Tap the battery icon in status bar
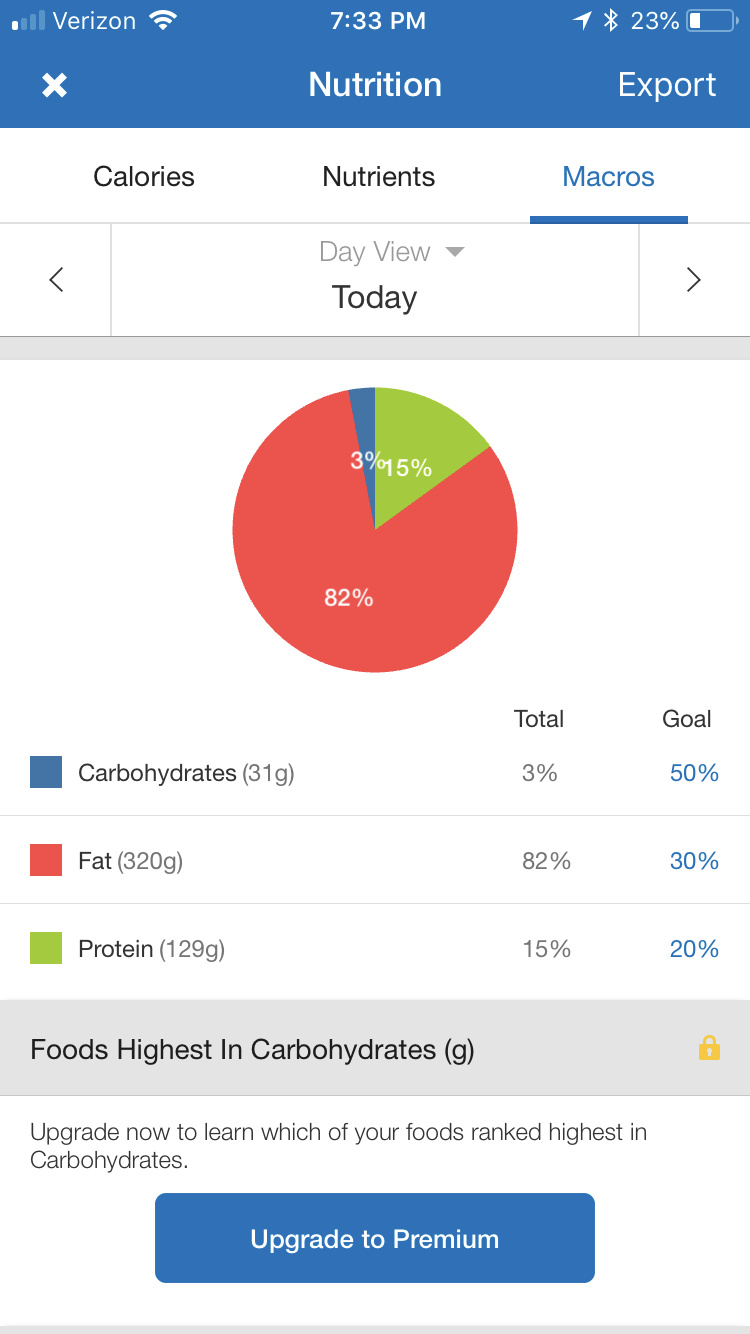This screenshot has width=750, height=1334. (710, 21)
